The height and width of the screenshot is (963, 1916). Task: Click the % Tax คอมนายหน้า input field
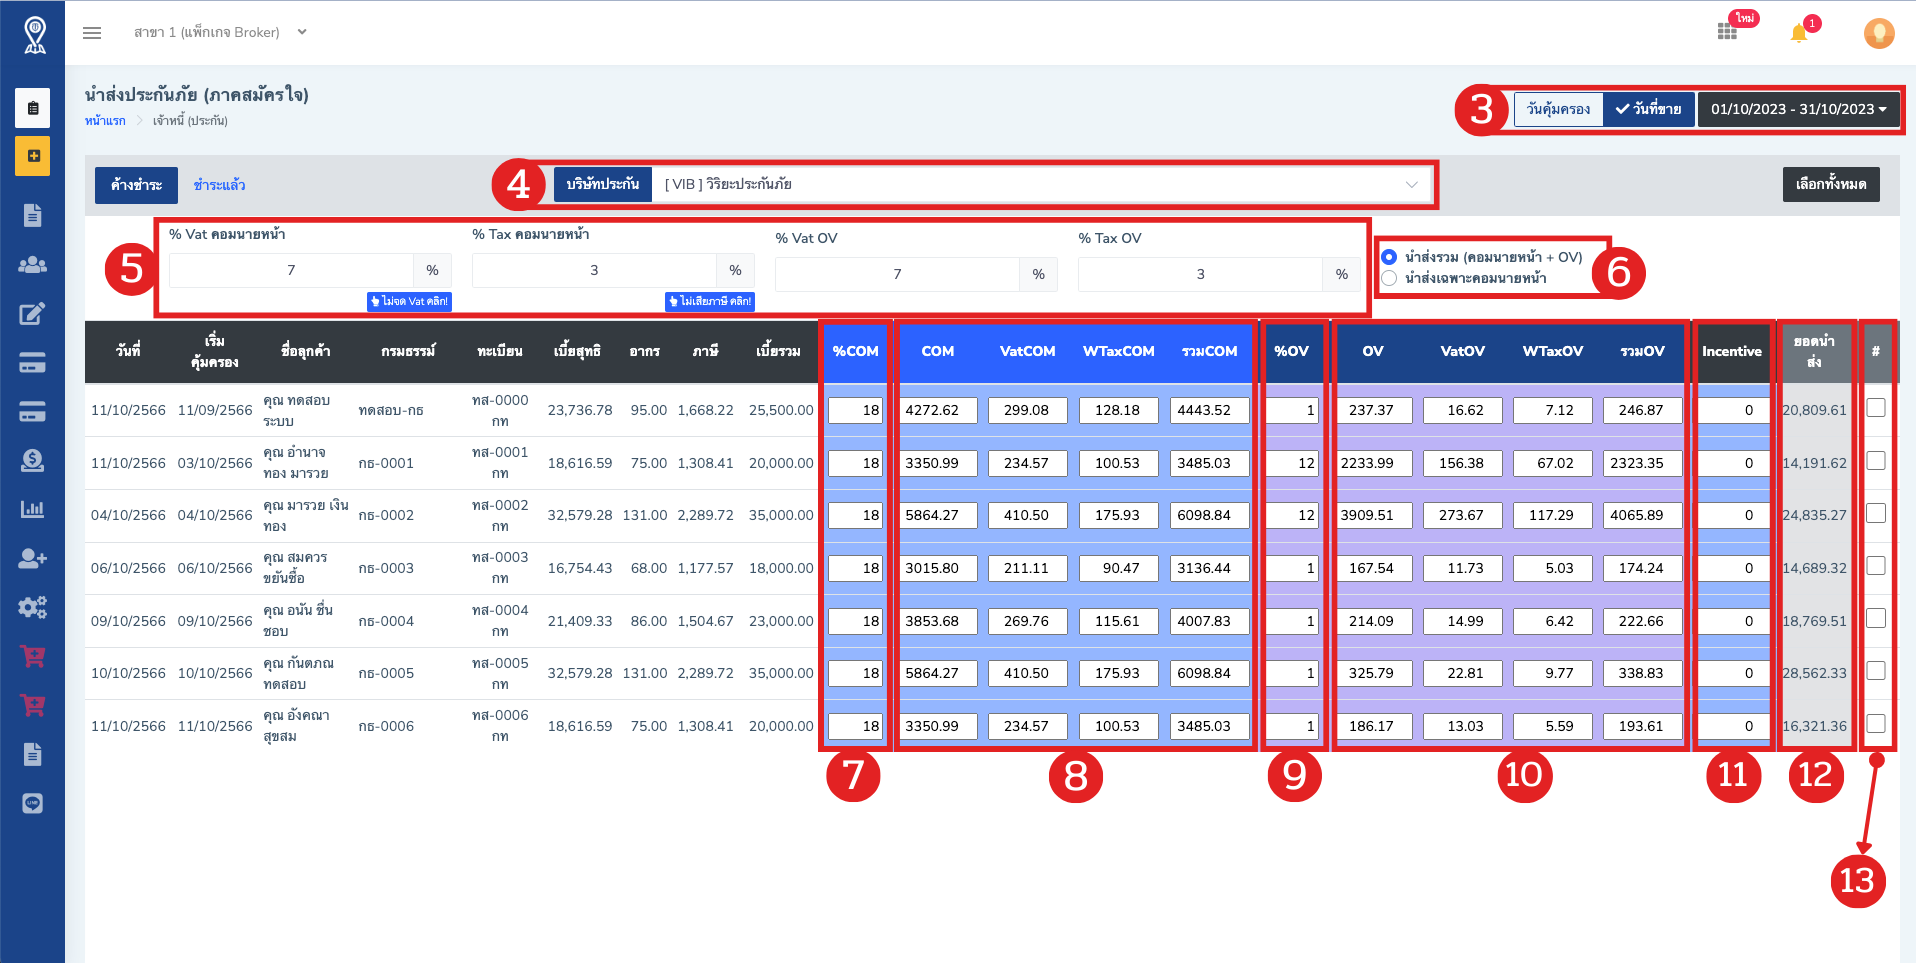point(594,270)
